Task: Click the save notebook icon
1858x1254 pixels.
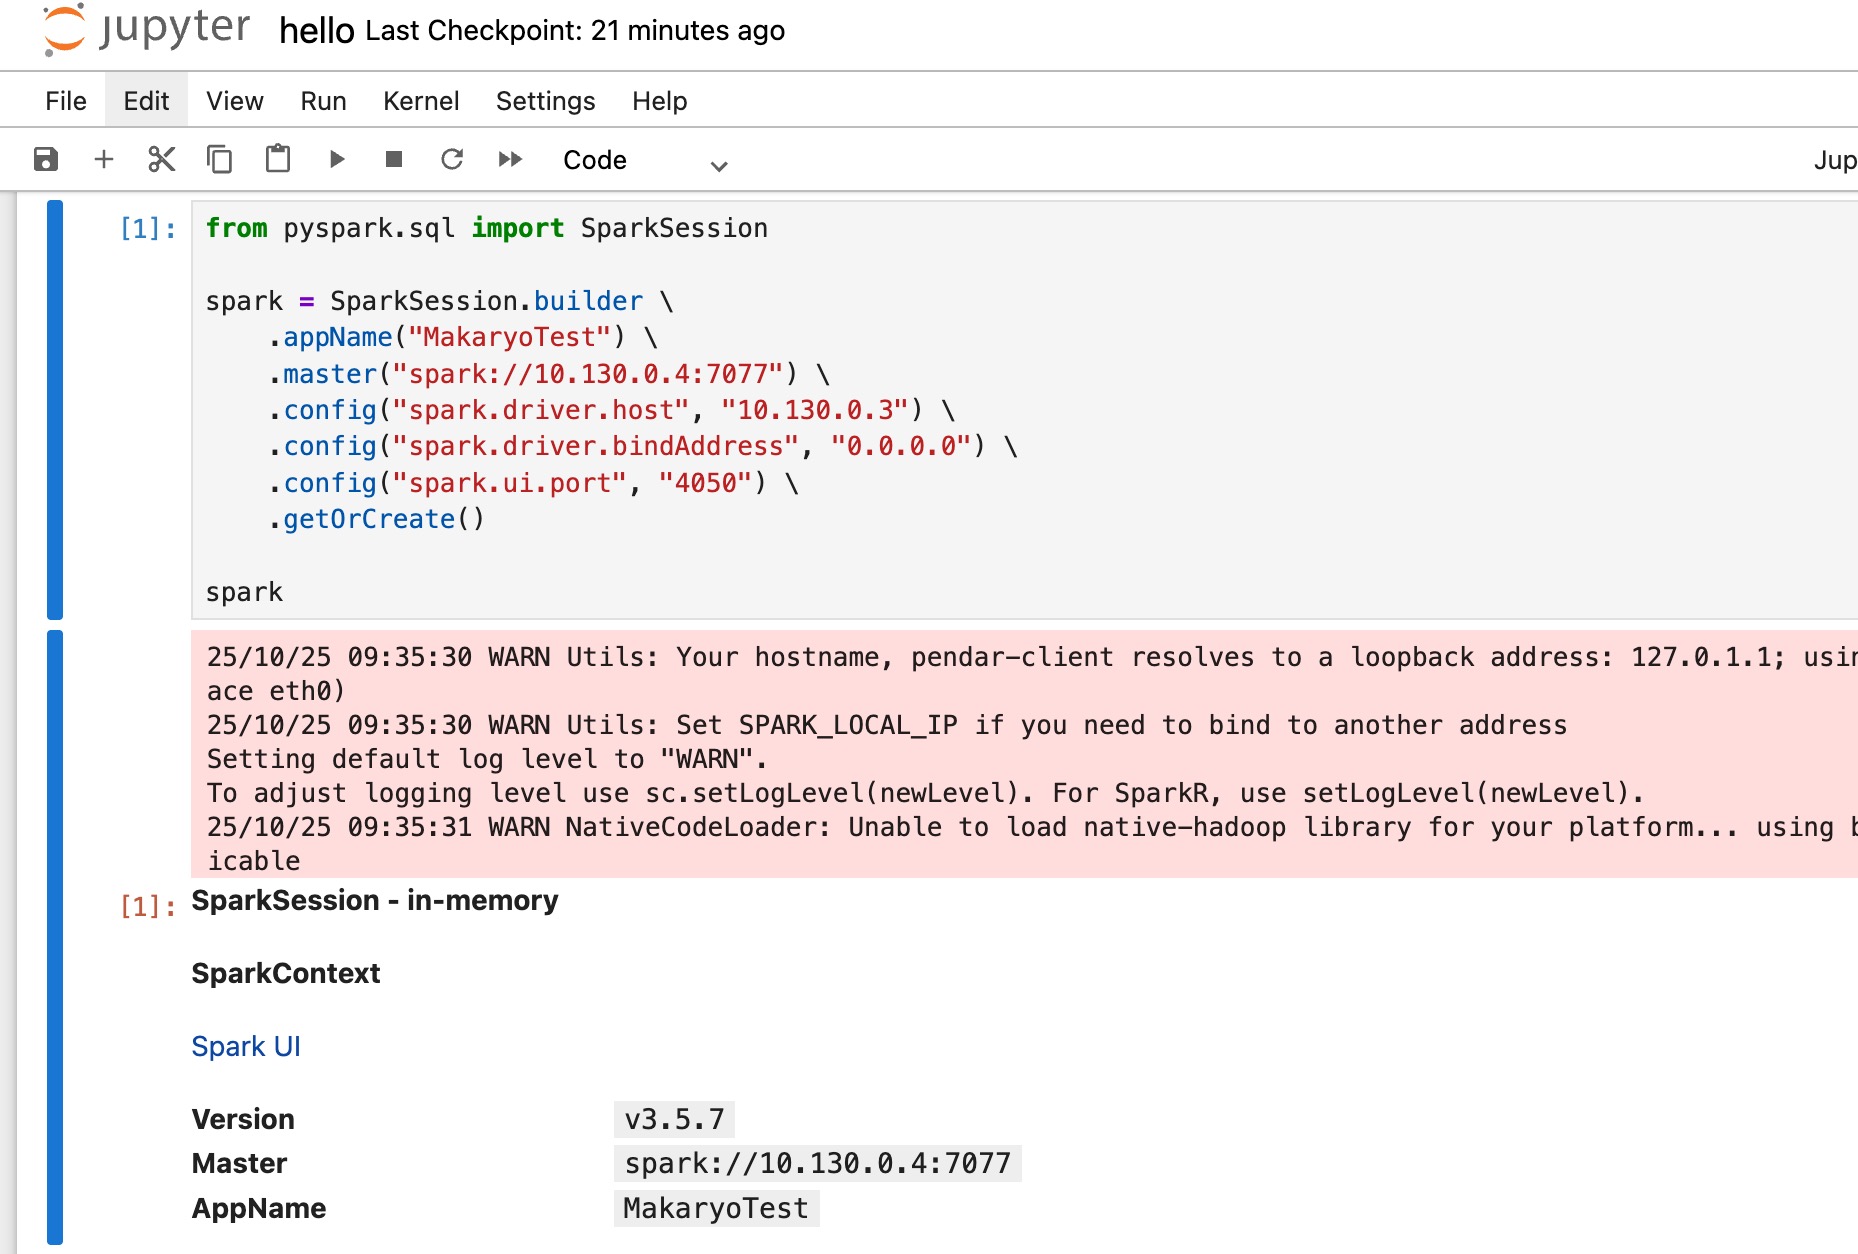Action: point(46,160)
